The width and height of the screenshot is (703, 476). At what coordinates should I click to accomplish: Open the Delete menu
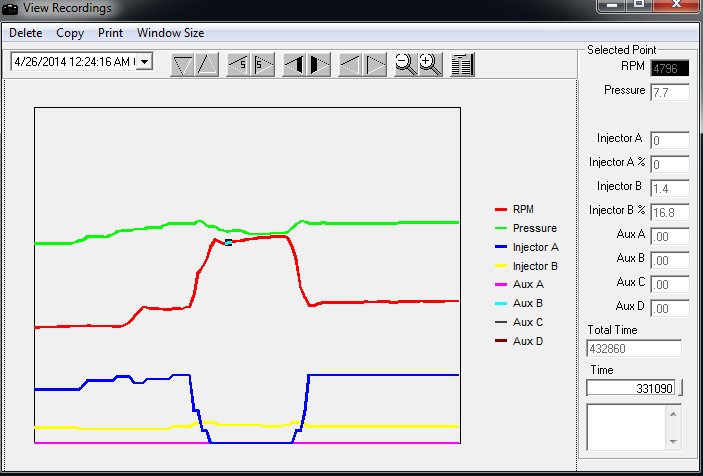(26, 33)
